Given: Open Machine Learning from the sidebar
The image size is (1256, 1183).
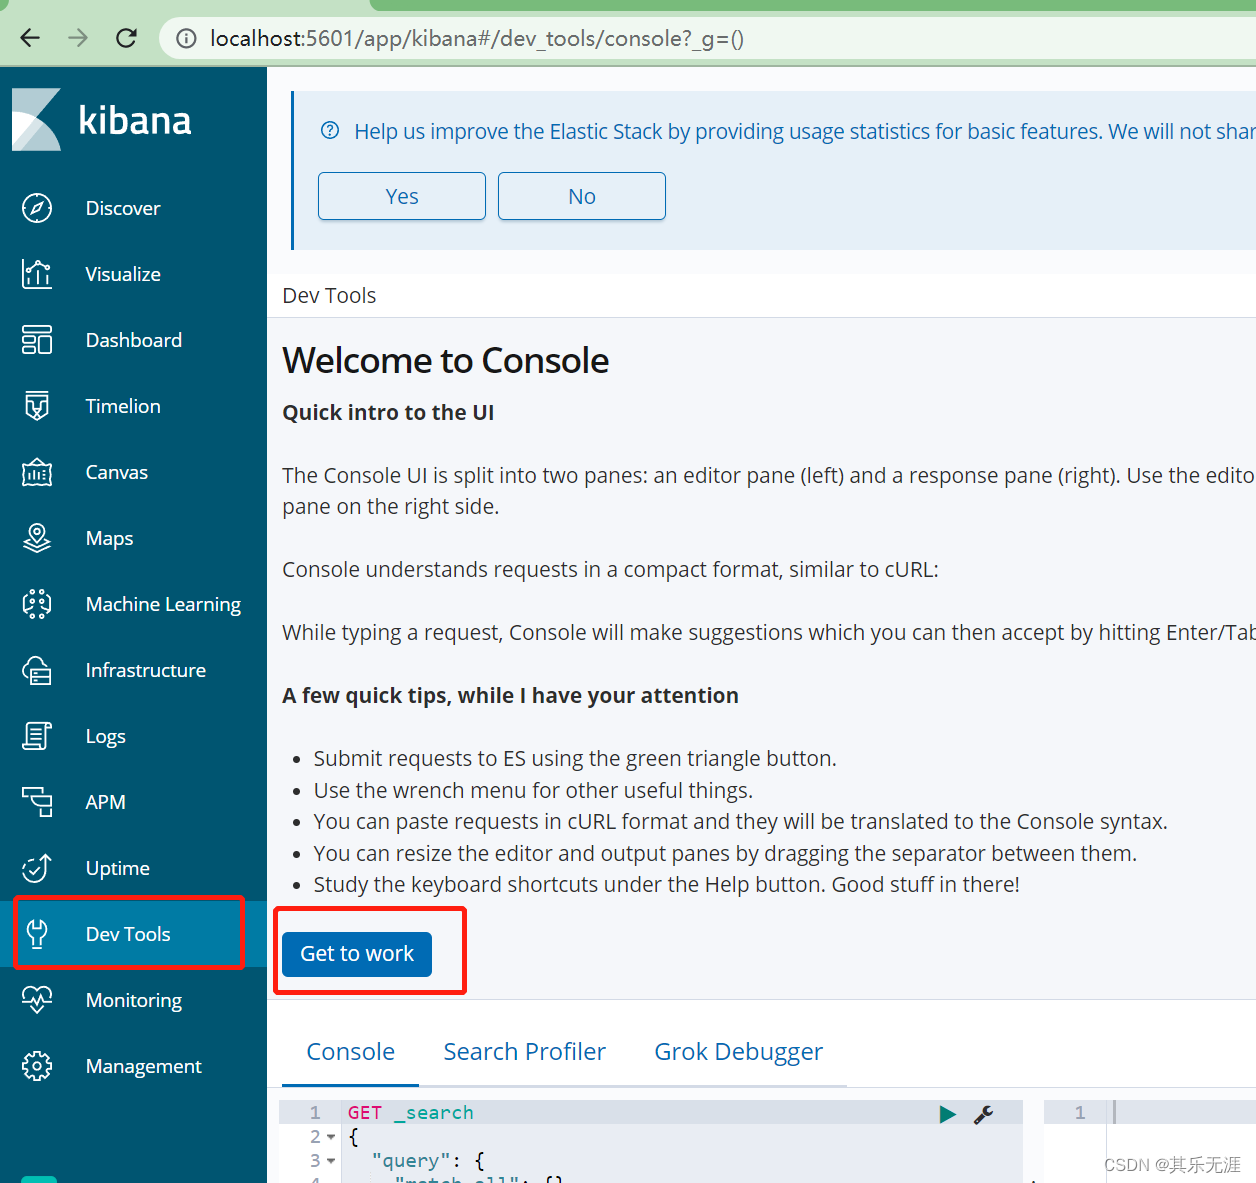Looking at the screenshot, I should tap(36, 604).
